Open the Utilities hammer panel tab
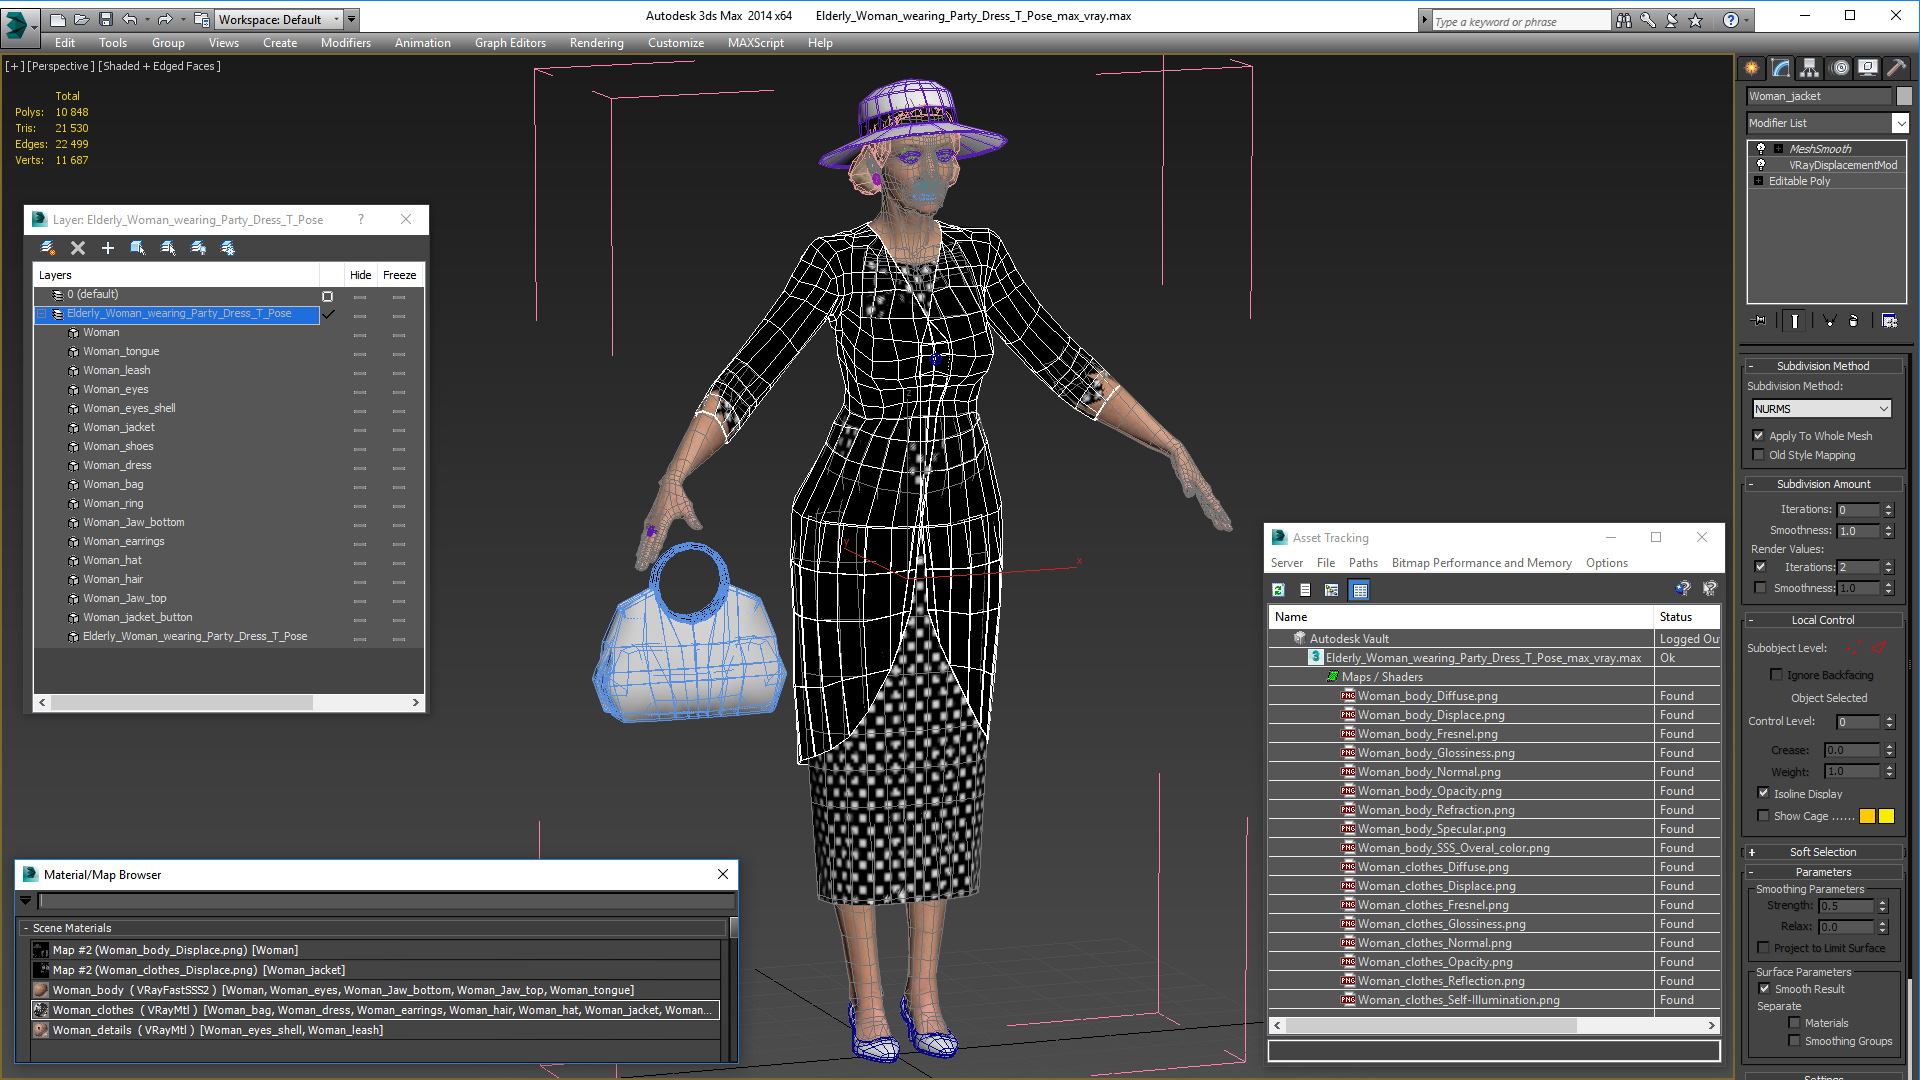1920x1080 pixels. 1895,68
